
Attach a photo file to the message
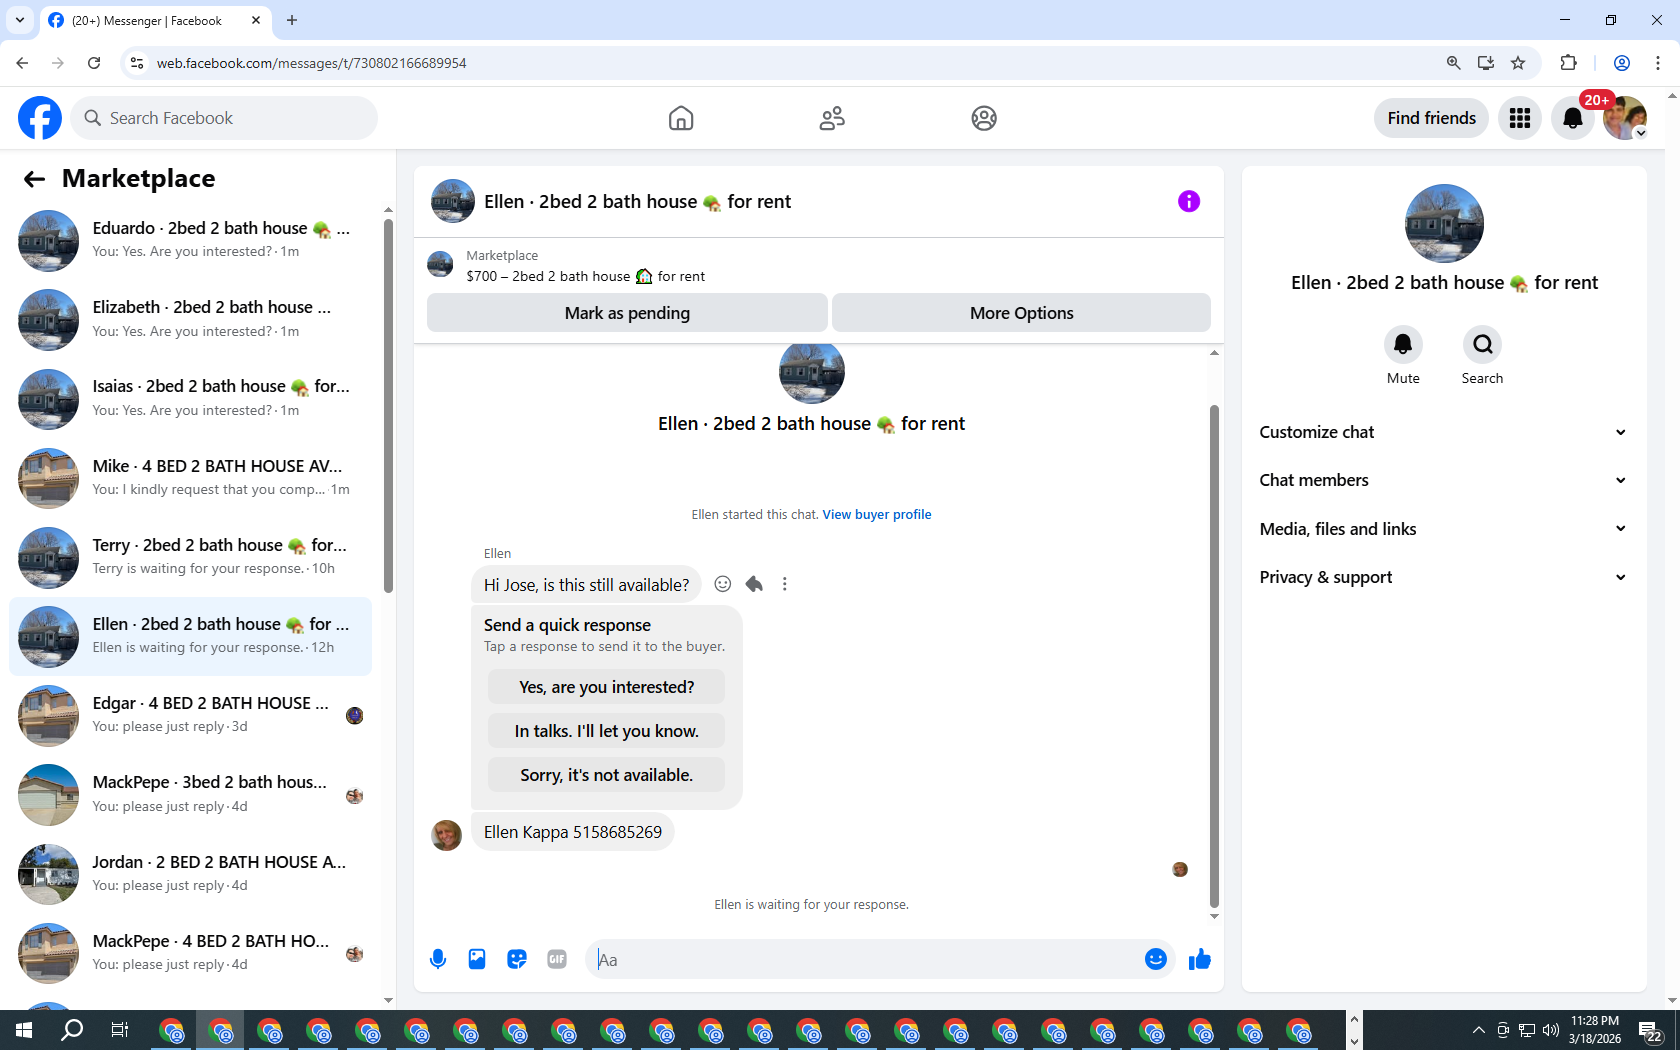pos(477,960)
